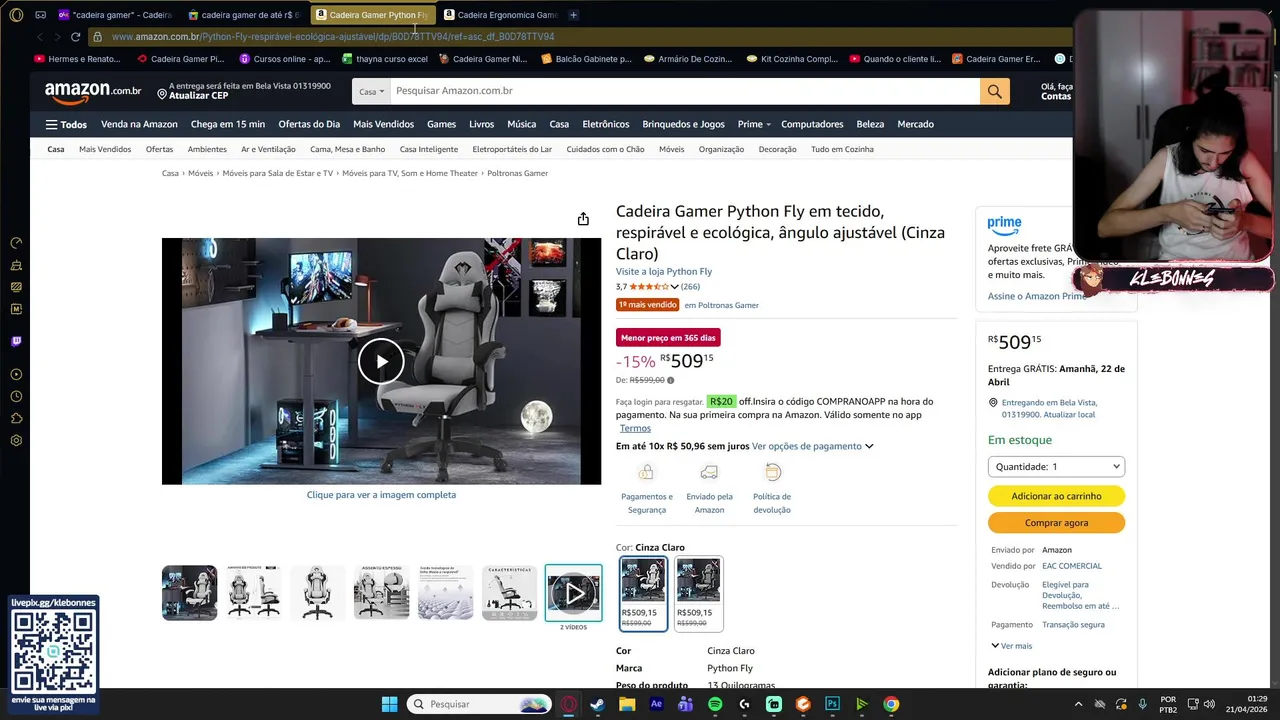Image resolution: width=1280 pixels, height=720 pixels.
Task: Click the striped GX Corner icon in sidebar
Action: (16, 287)
